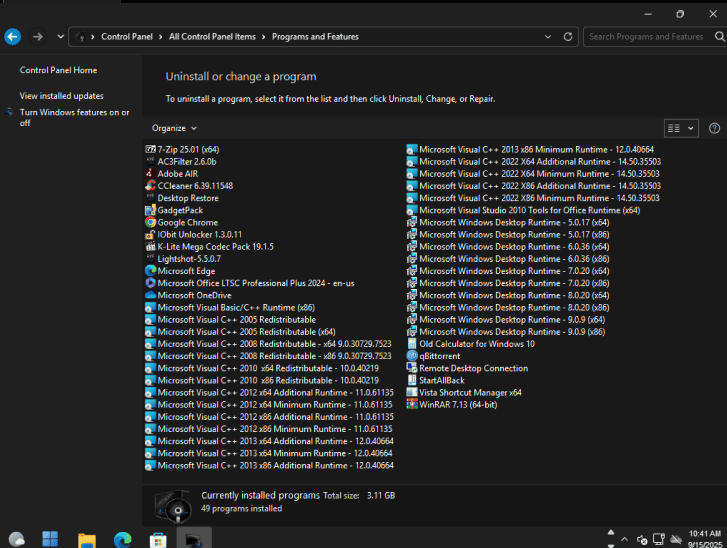Click the Microsoft Edge icon in program list
Image resolution: width=727 pixels, height=548 pixels.
click(150, 271)
